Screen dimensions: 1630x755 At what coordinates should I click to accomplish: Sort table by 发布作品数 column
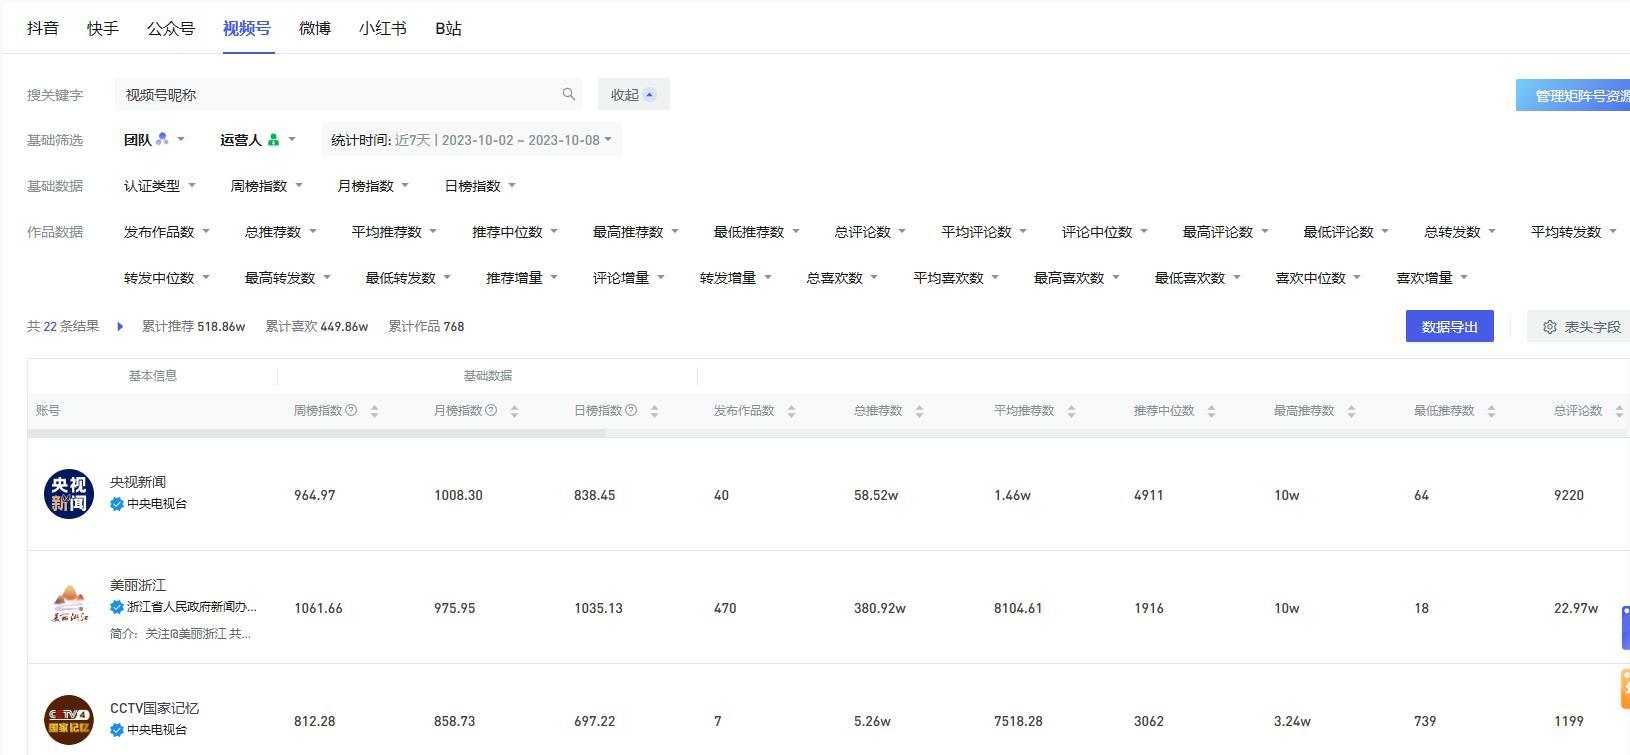pos(791,411)
